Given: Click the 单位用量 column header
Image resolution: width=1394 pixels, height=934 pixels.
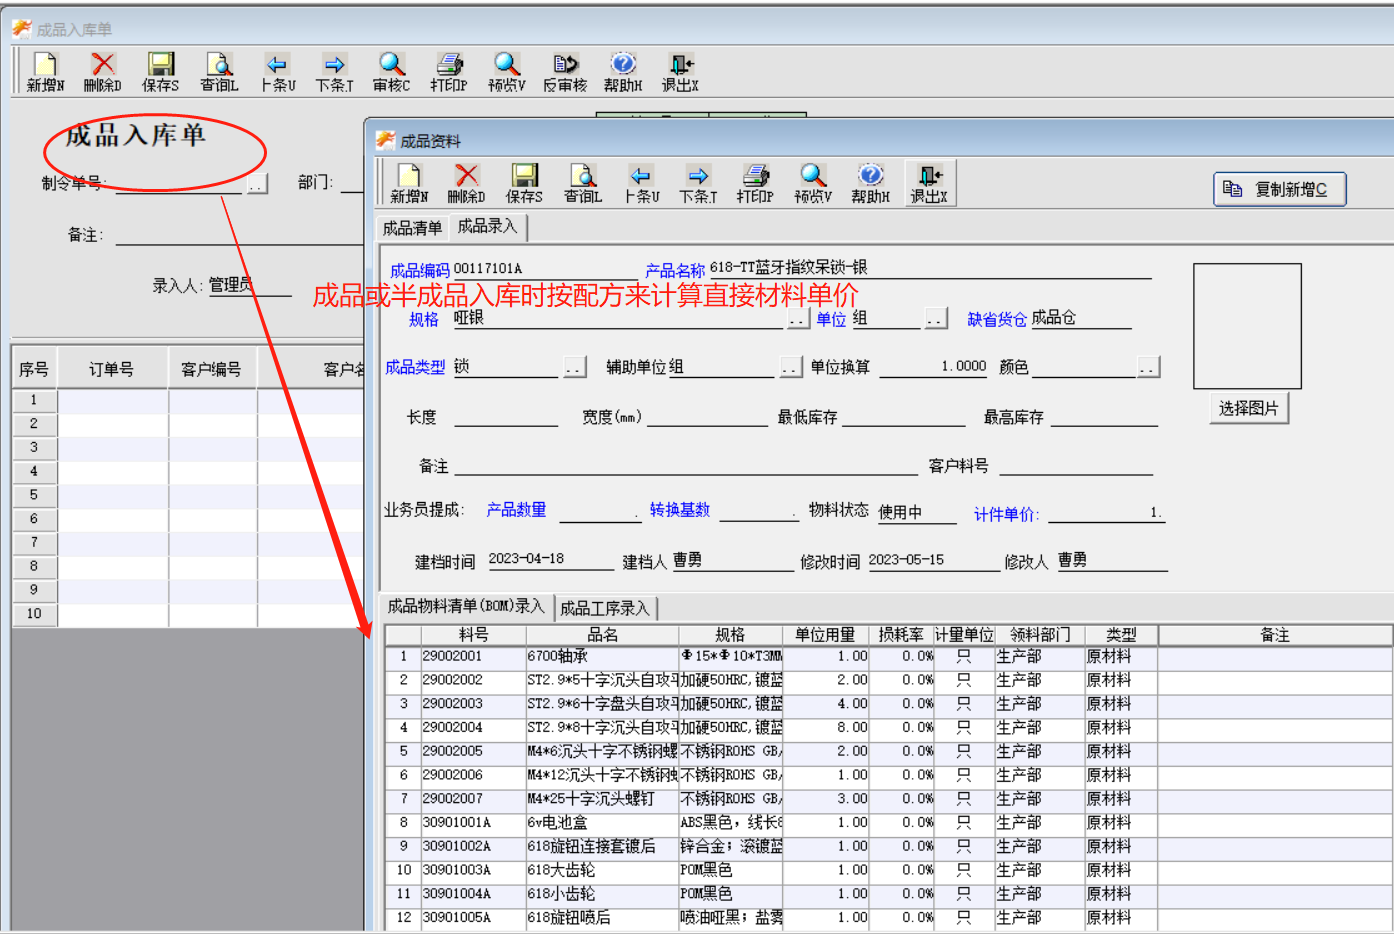Looking at the screenshot, I should (x=825, y=634).
